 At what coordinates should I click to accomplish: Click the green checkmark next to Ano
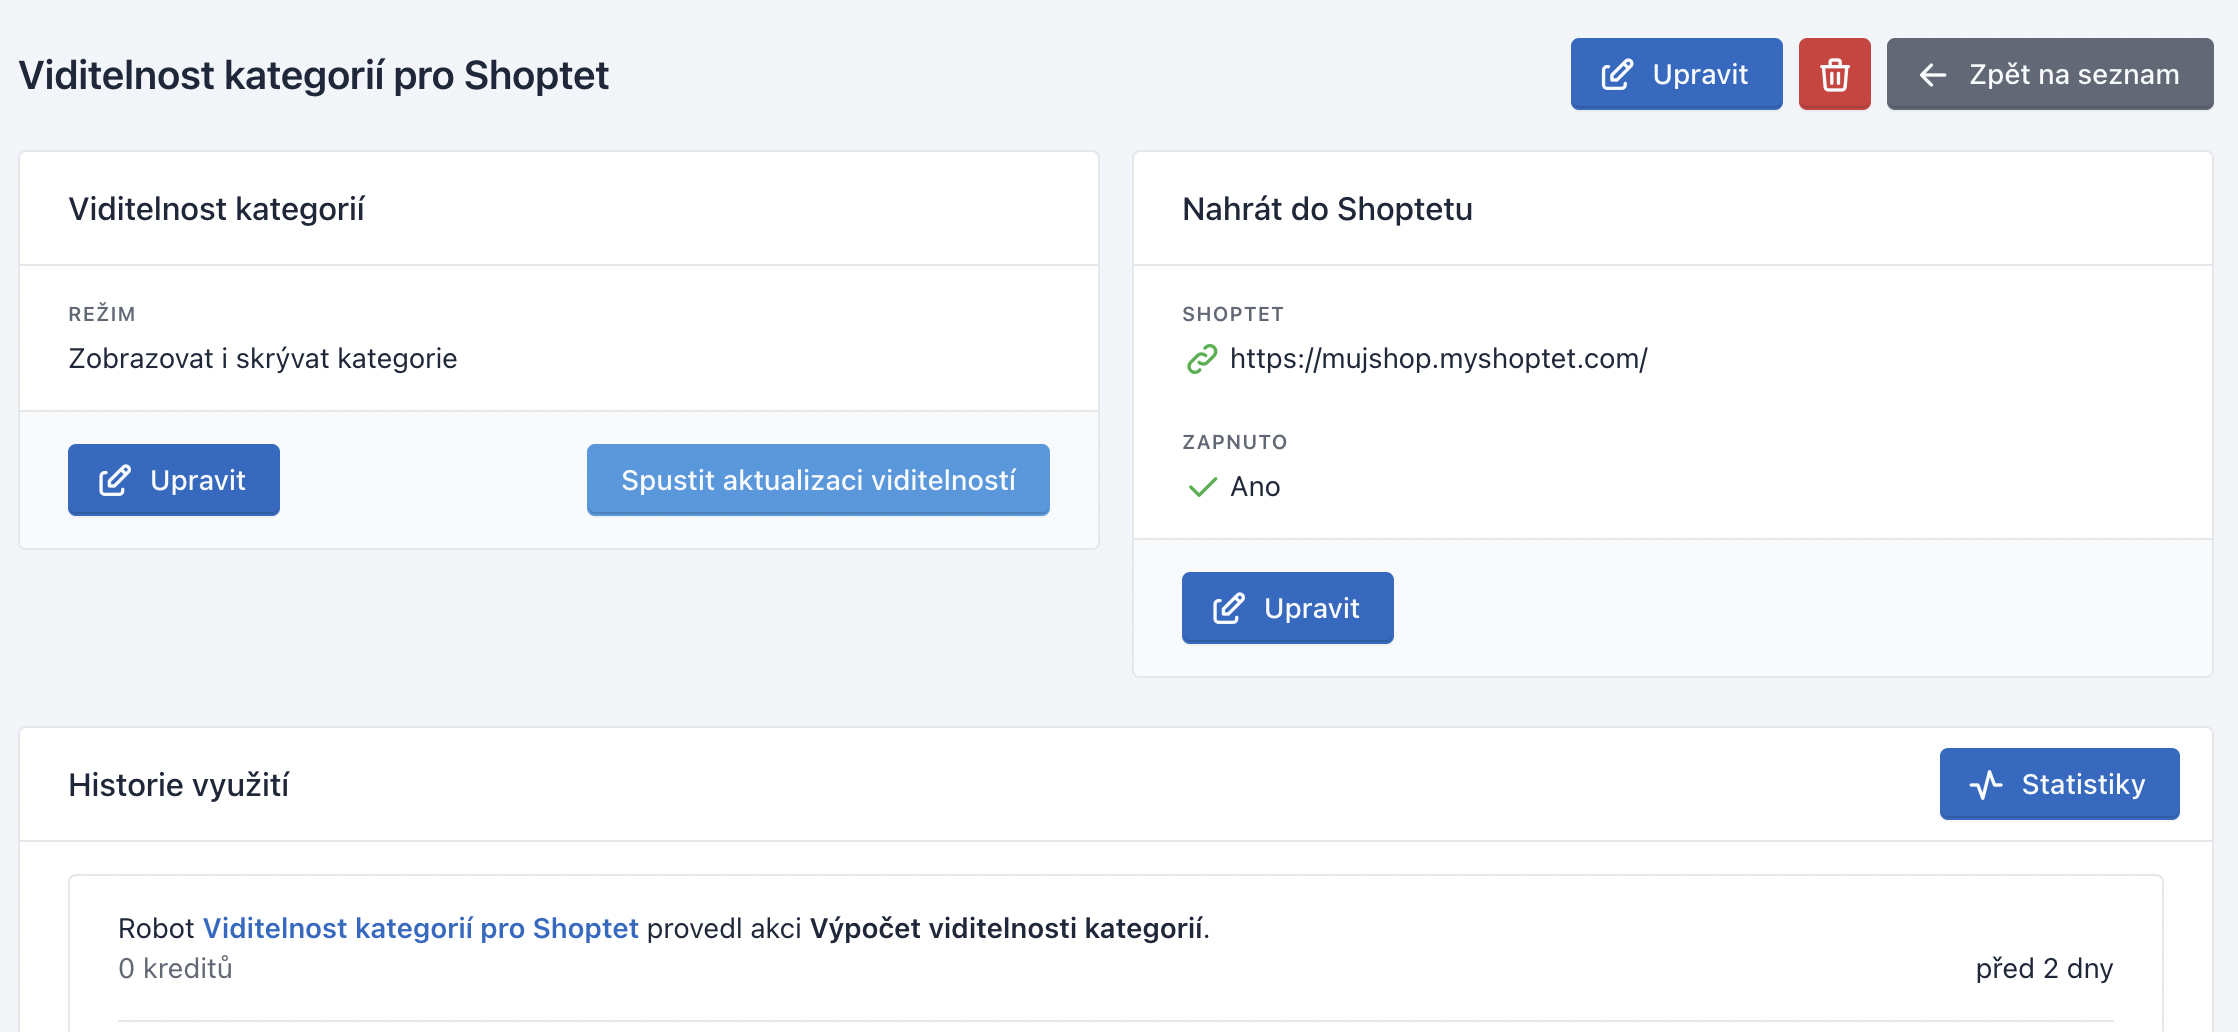click(x=1202, y=487)
